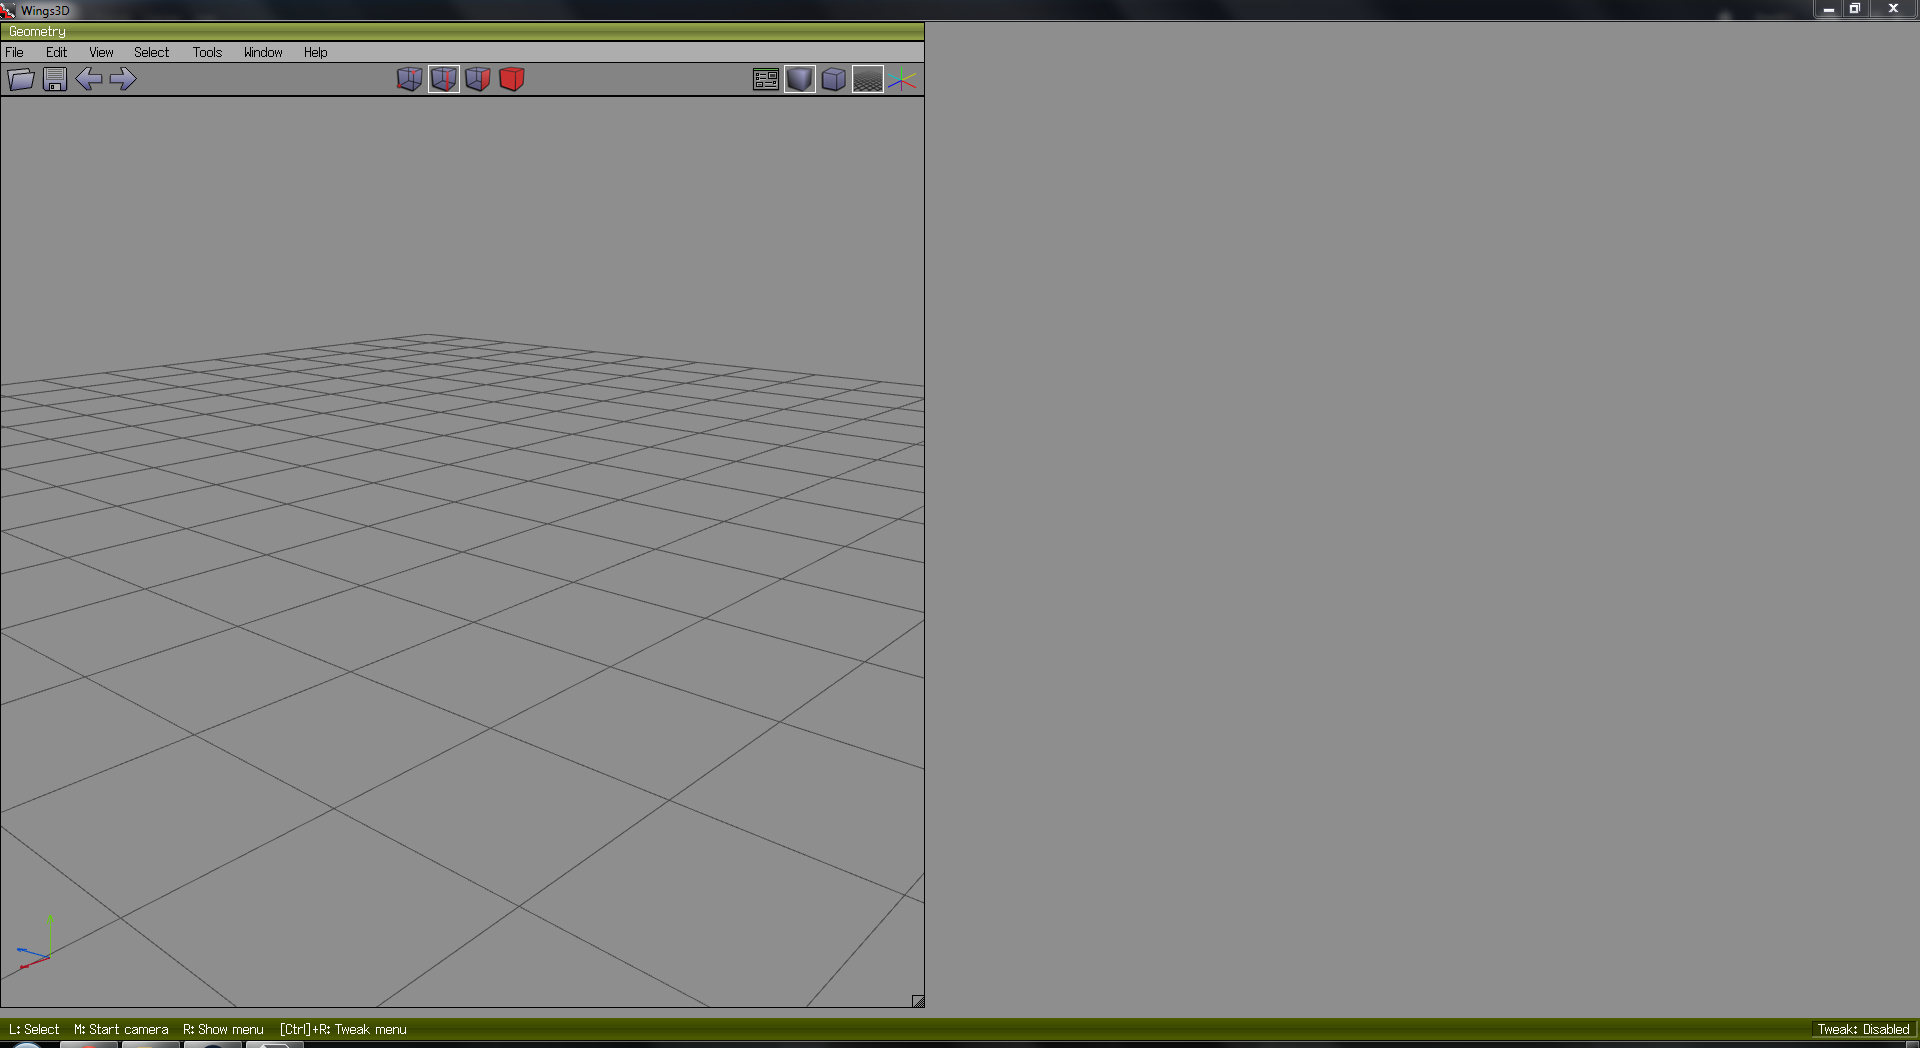
Task: Switch to Vertex selection mode cube
Action: click(410, 79)
